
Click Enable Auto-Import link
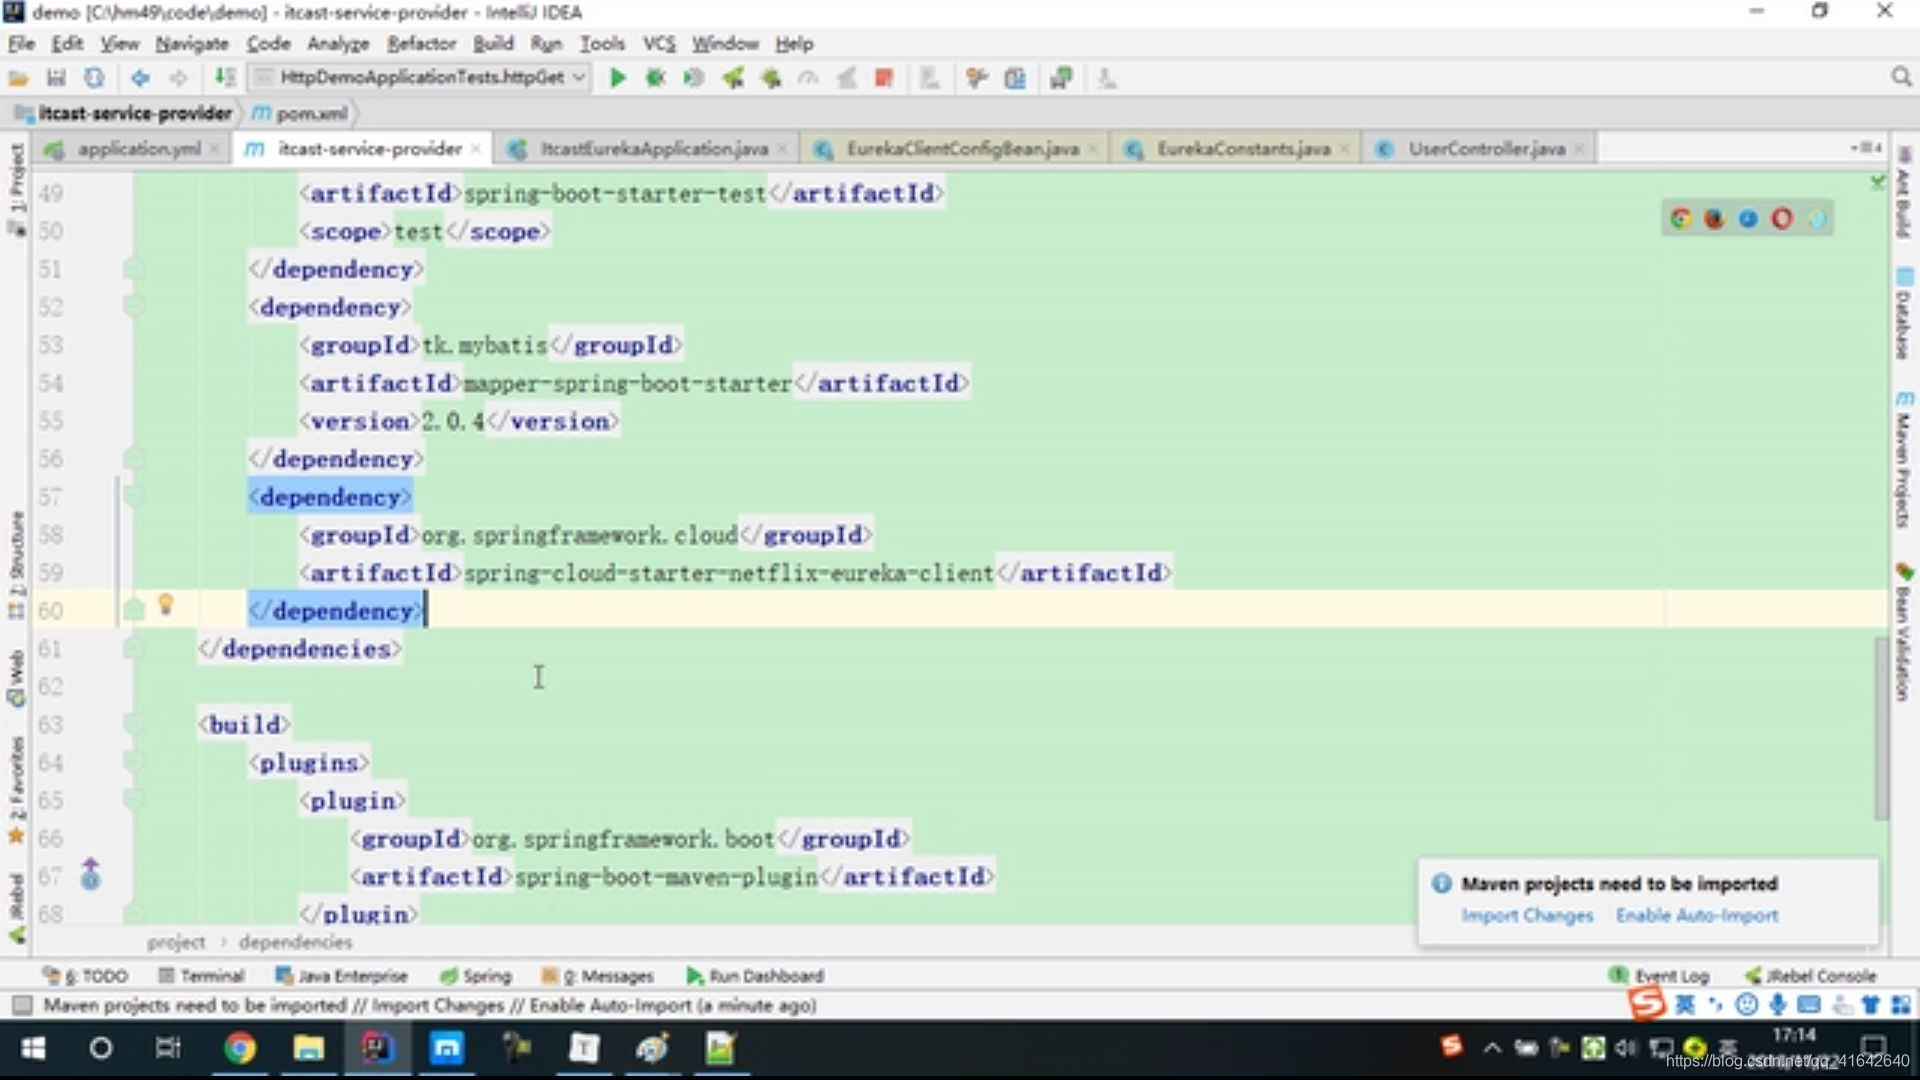point(1697,916)
